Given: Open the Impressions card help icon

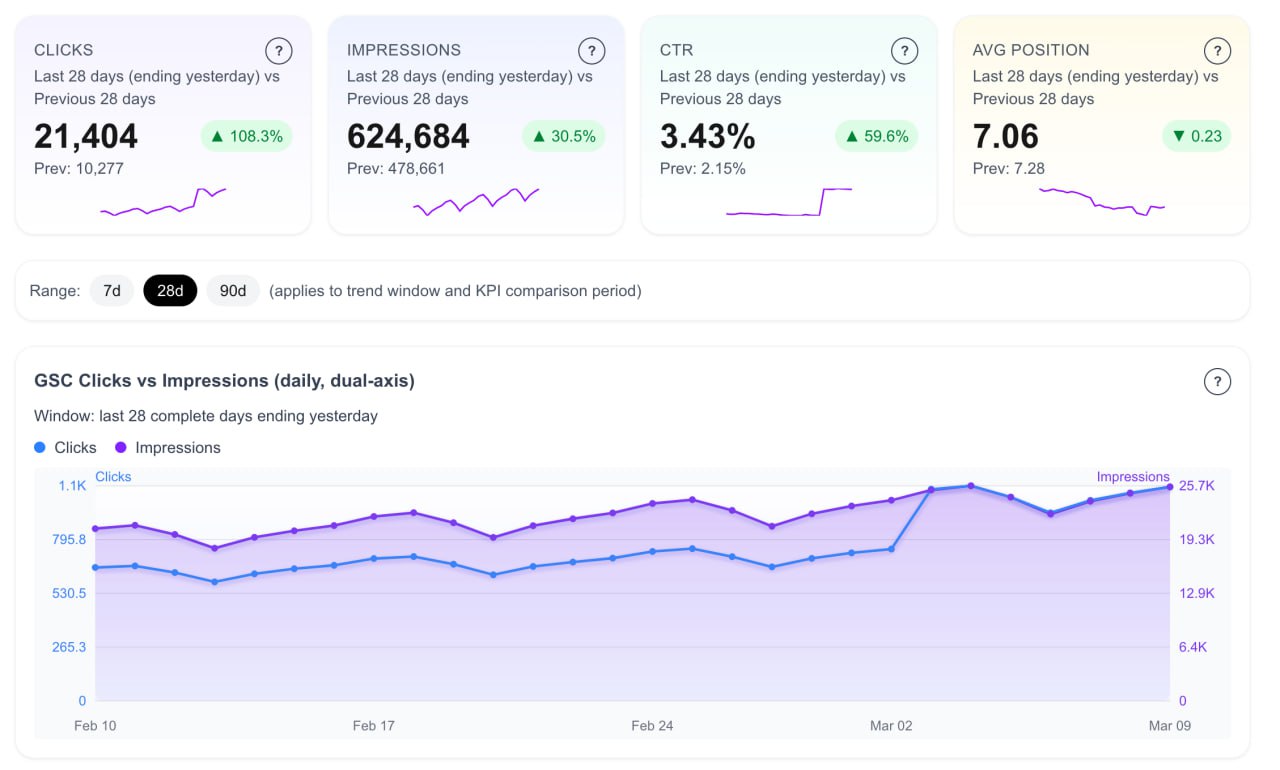Looking at the screenshot, I should pos(592,51).
